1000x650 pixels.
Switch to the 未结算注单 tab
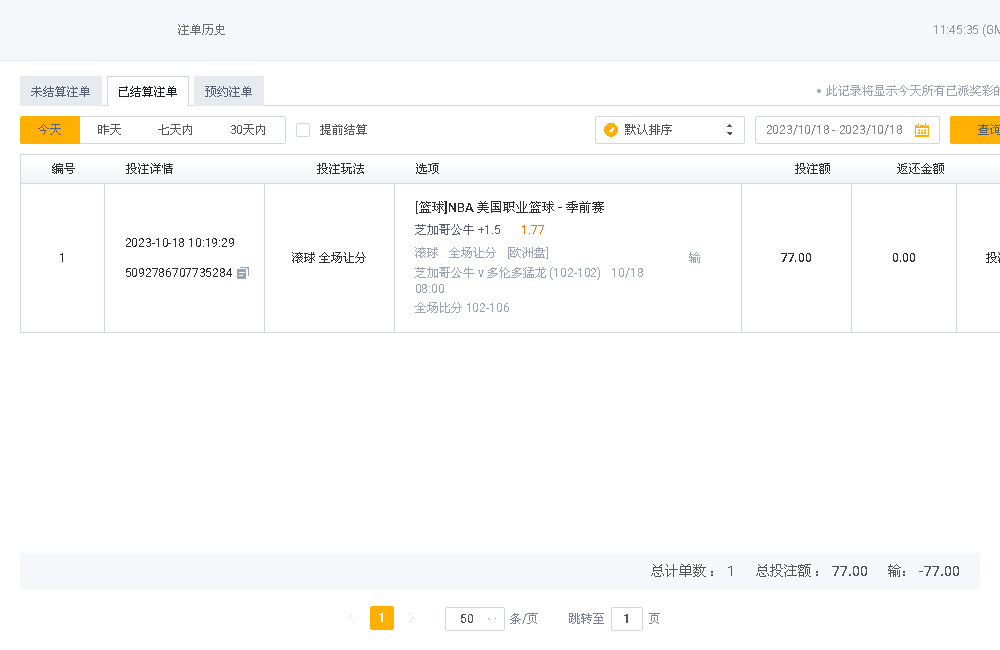tap(60, 92)
